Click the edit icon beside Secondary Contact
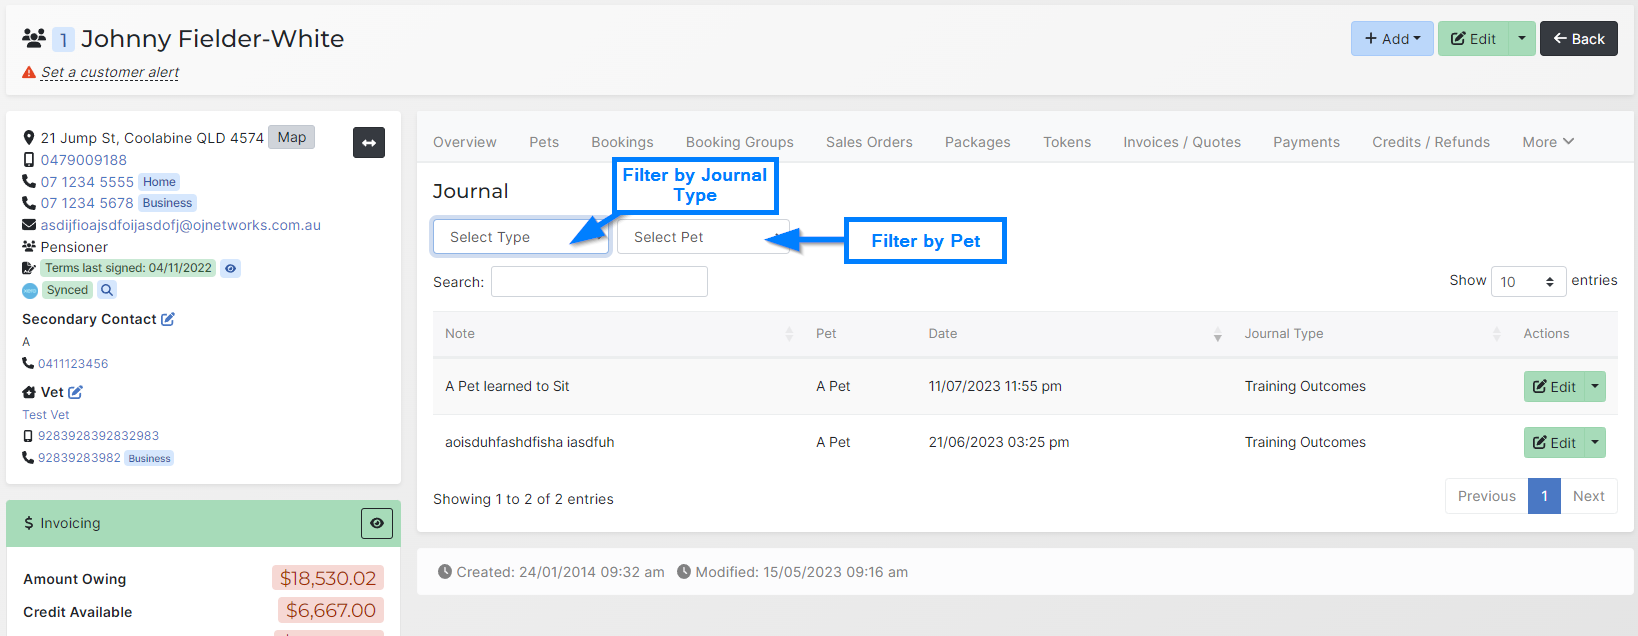 168,319
